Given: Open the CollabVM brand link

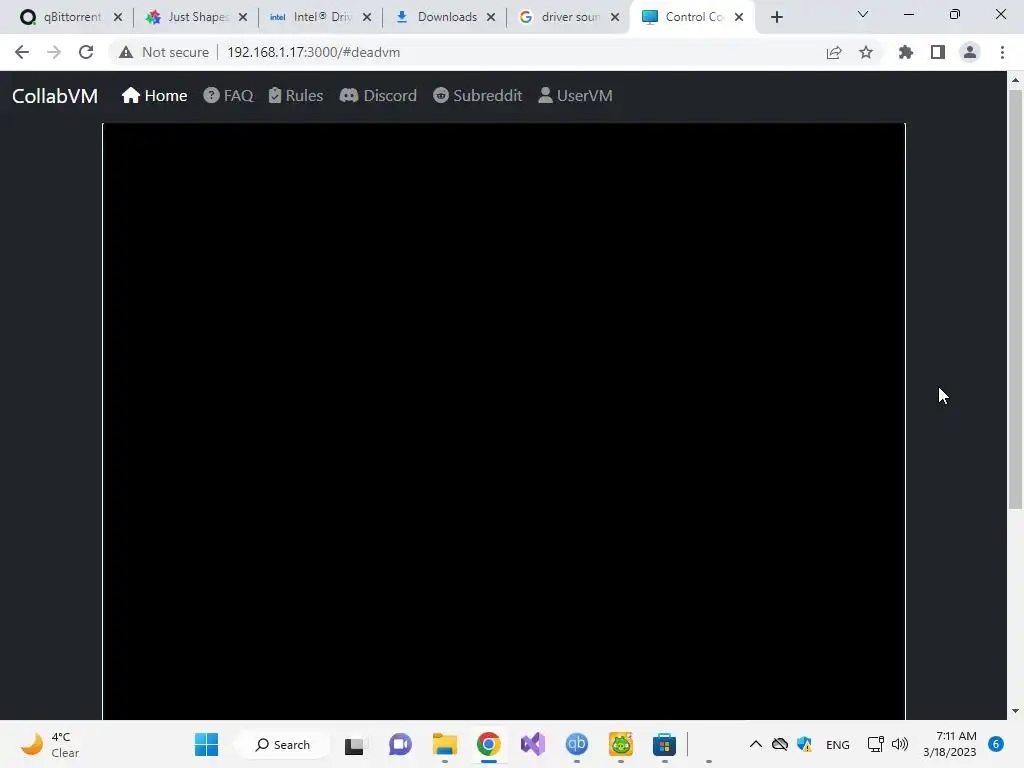Looking at the screenshot, I should (55, 96).
